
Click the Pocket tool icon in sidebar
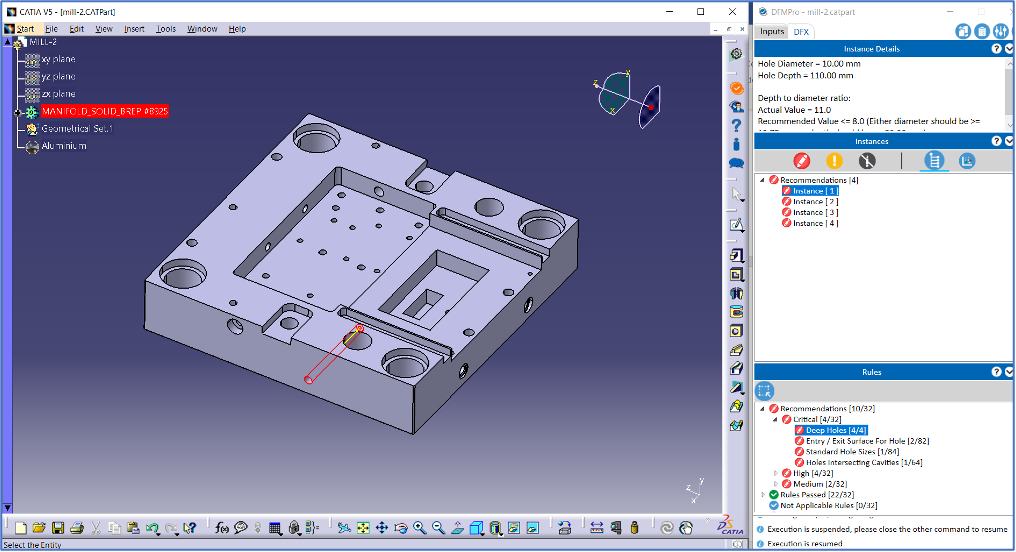click(737, 275)
